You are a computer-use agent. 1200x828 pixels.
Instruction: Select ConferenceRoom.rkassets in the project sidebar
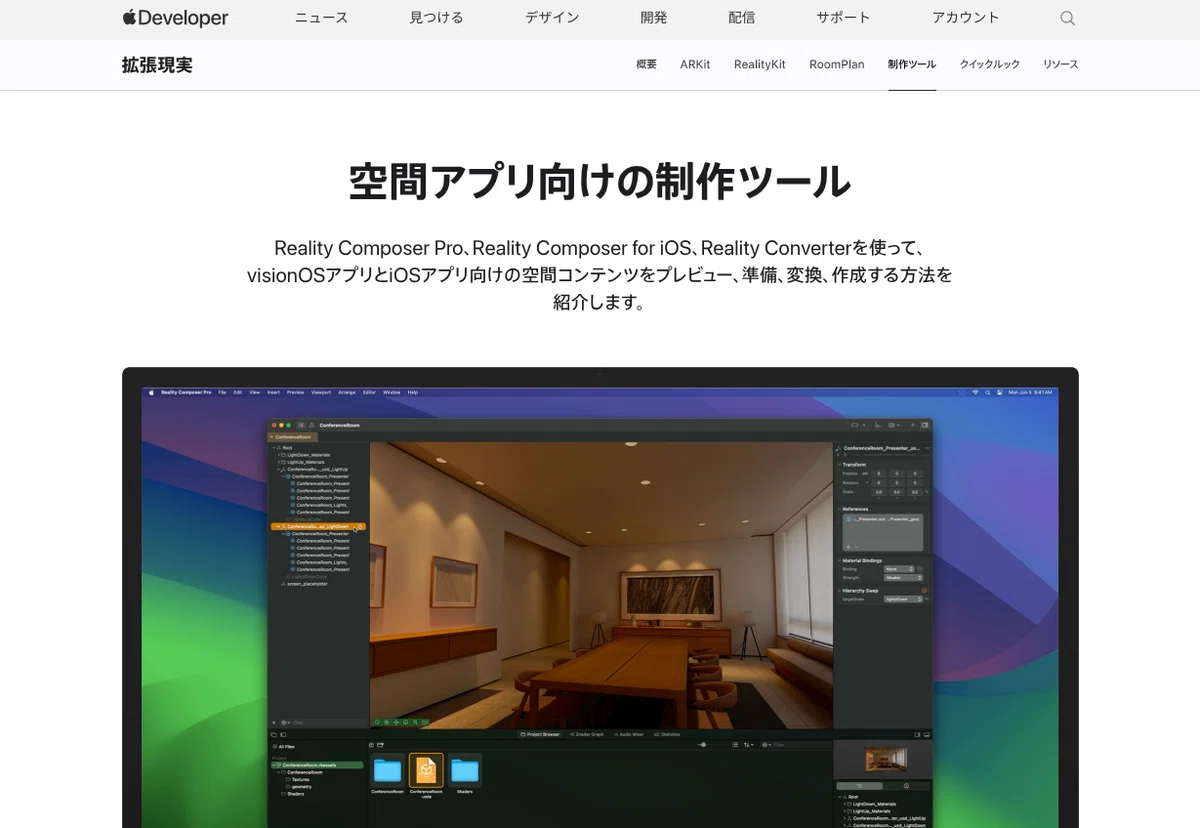[315, 765]
